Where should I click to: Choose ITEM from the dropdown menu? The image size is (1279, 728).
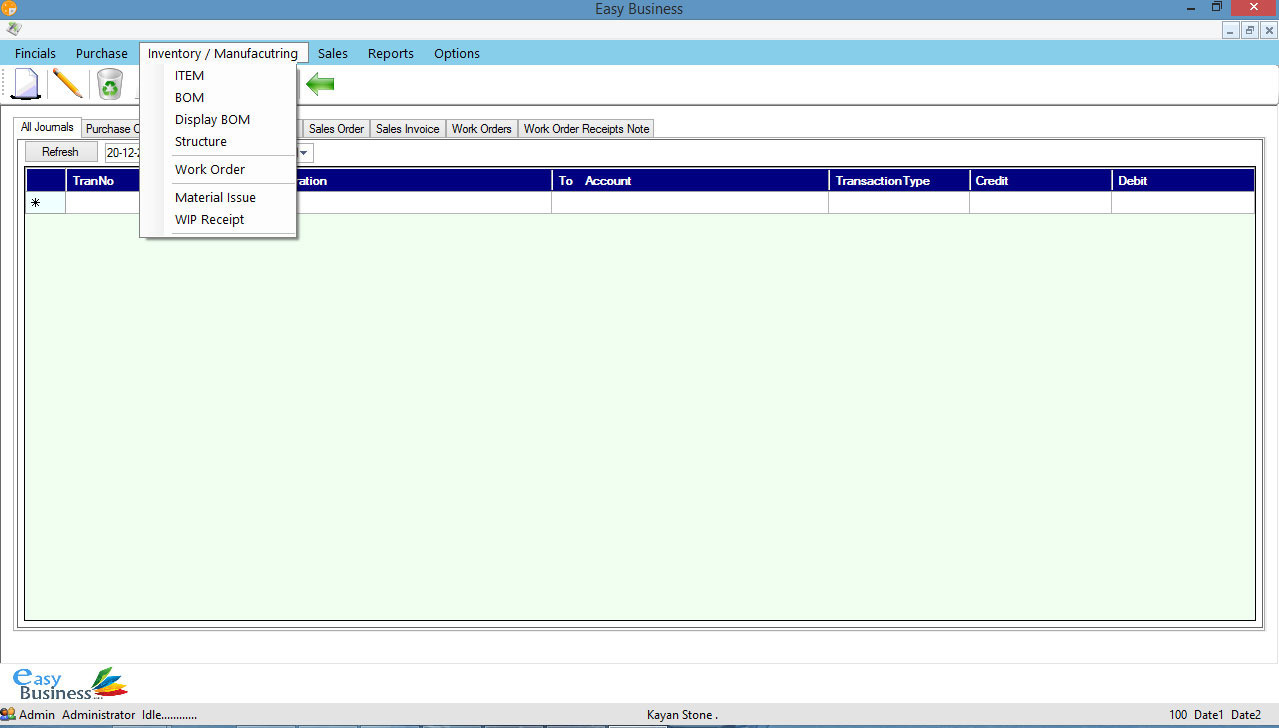click(219, 75)
